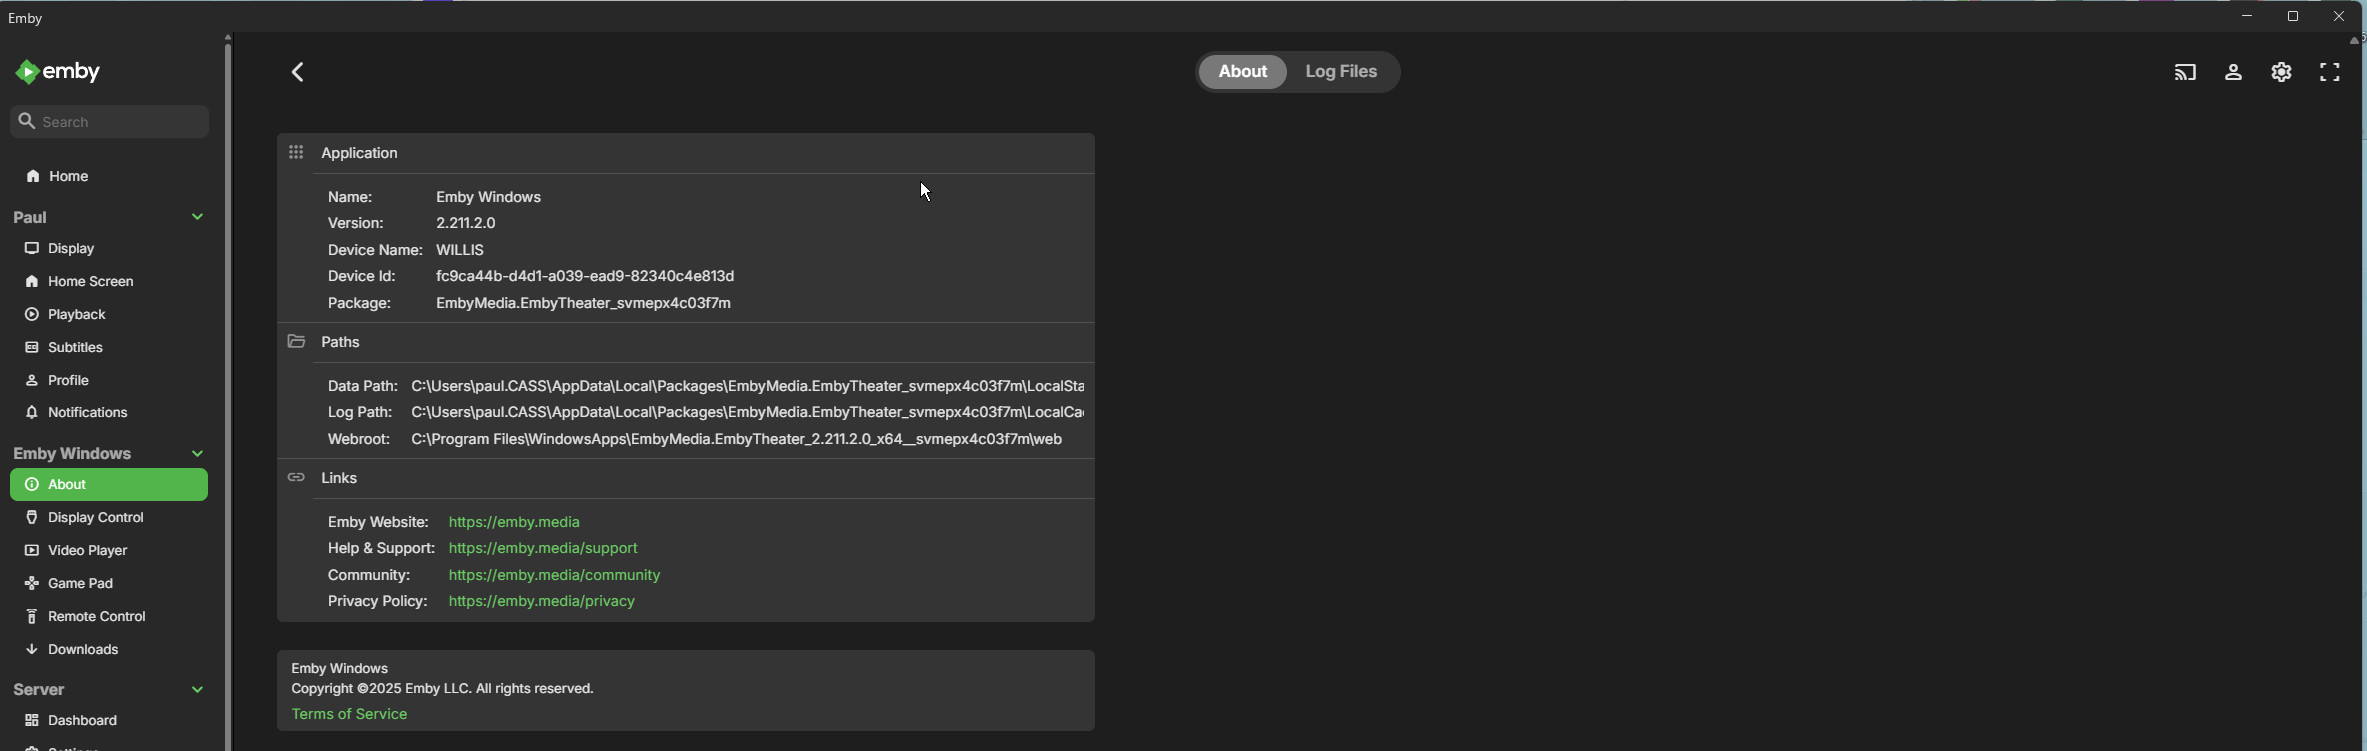Image resolution: width=2367 pixels, height=751 pixels.
Task: Open server Dashboard
Action: tap(109, 721)
